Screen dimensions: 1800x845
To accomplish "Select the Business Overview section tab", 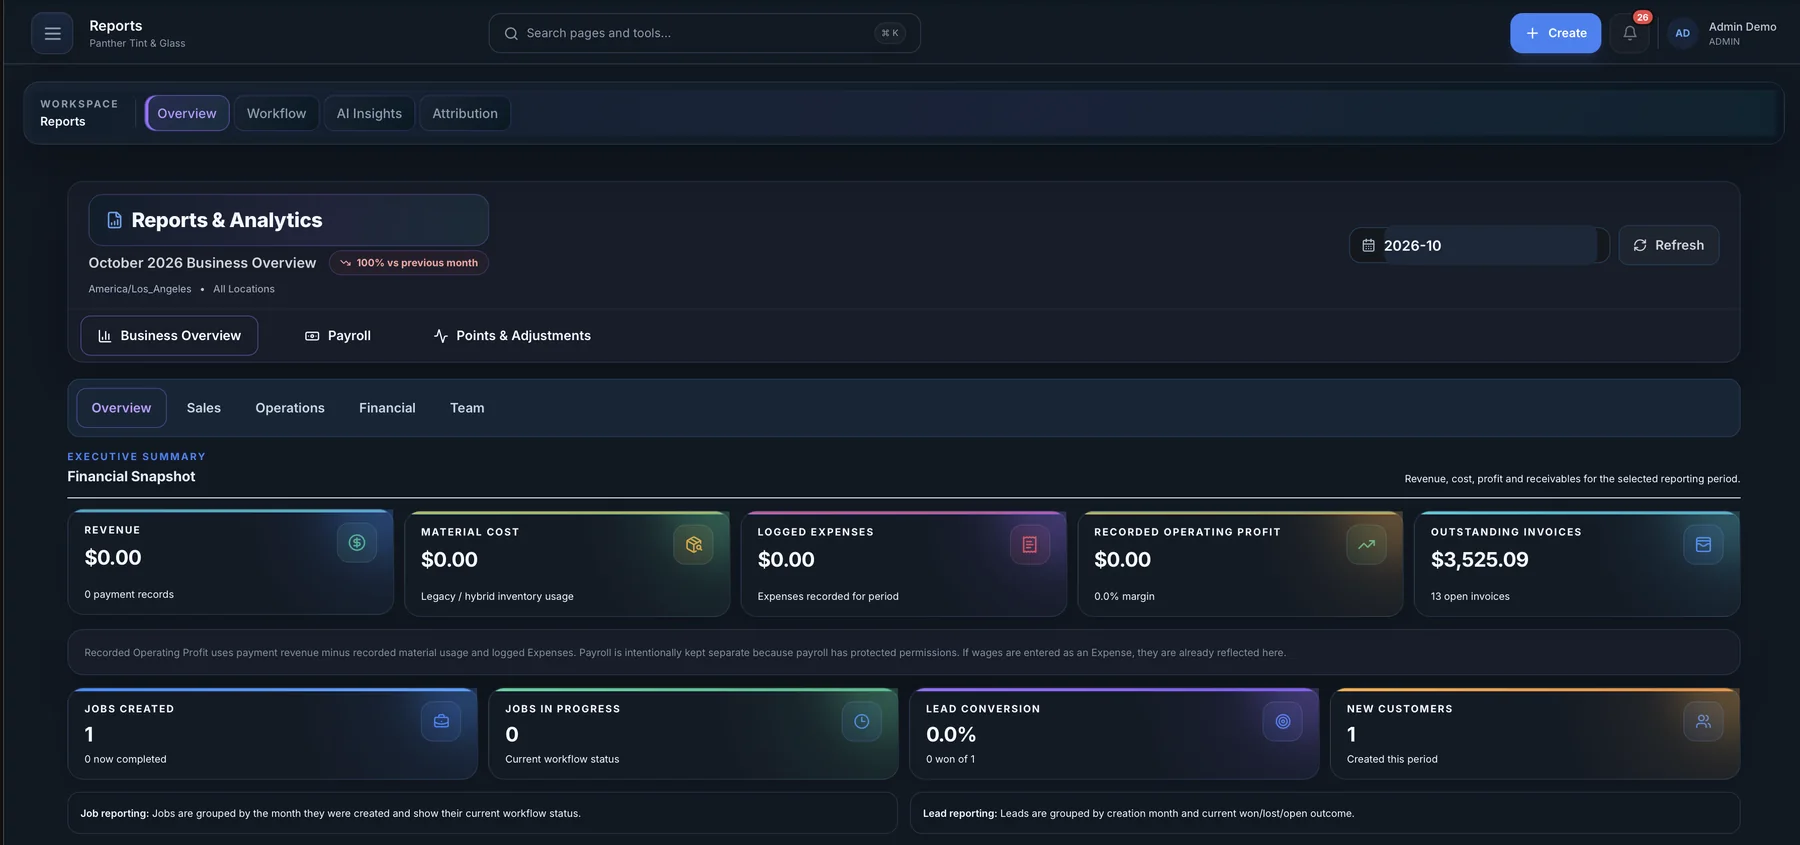I will (169, 336).
